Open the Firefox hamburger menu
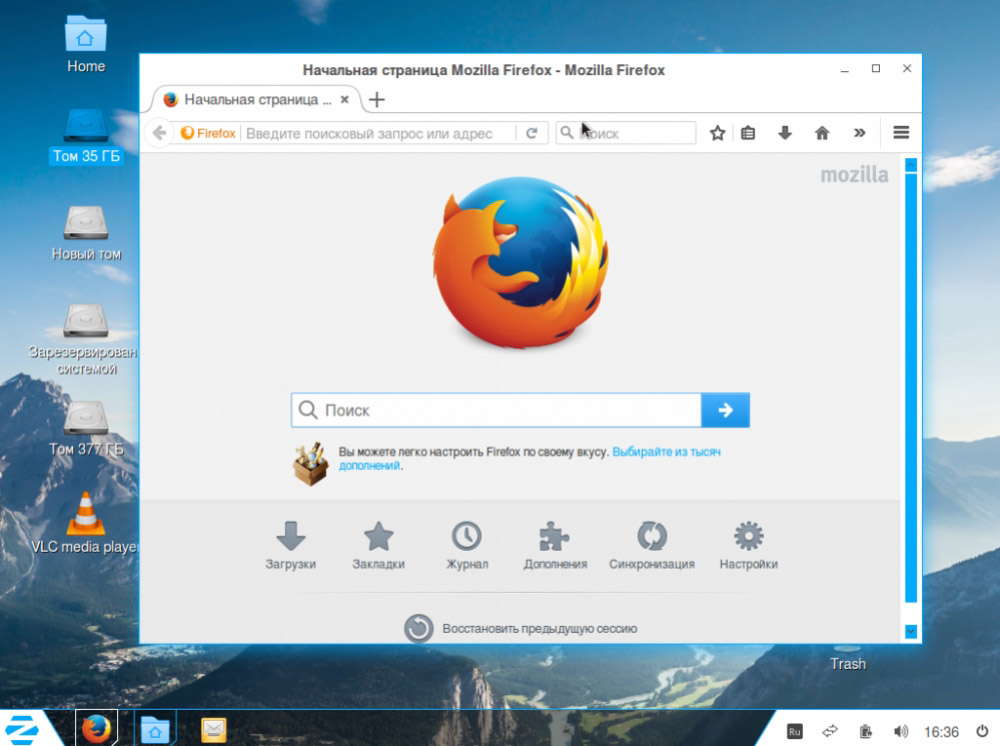 click(x=901, y=133)
